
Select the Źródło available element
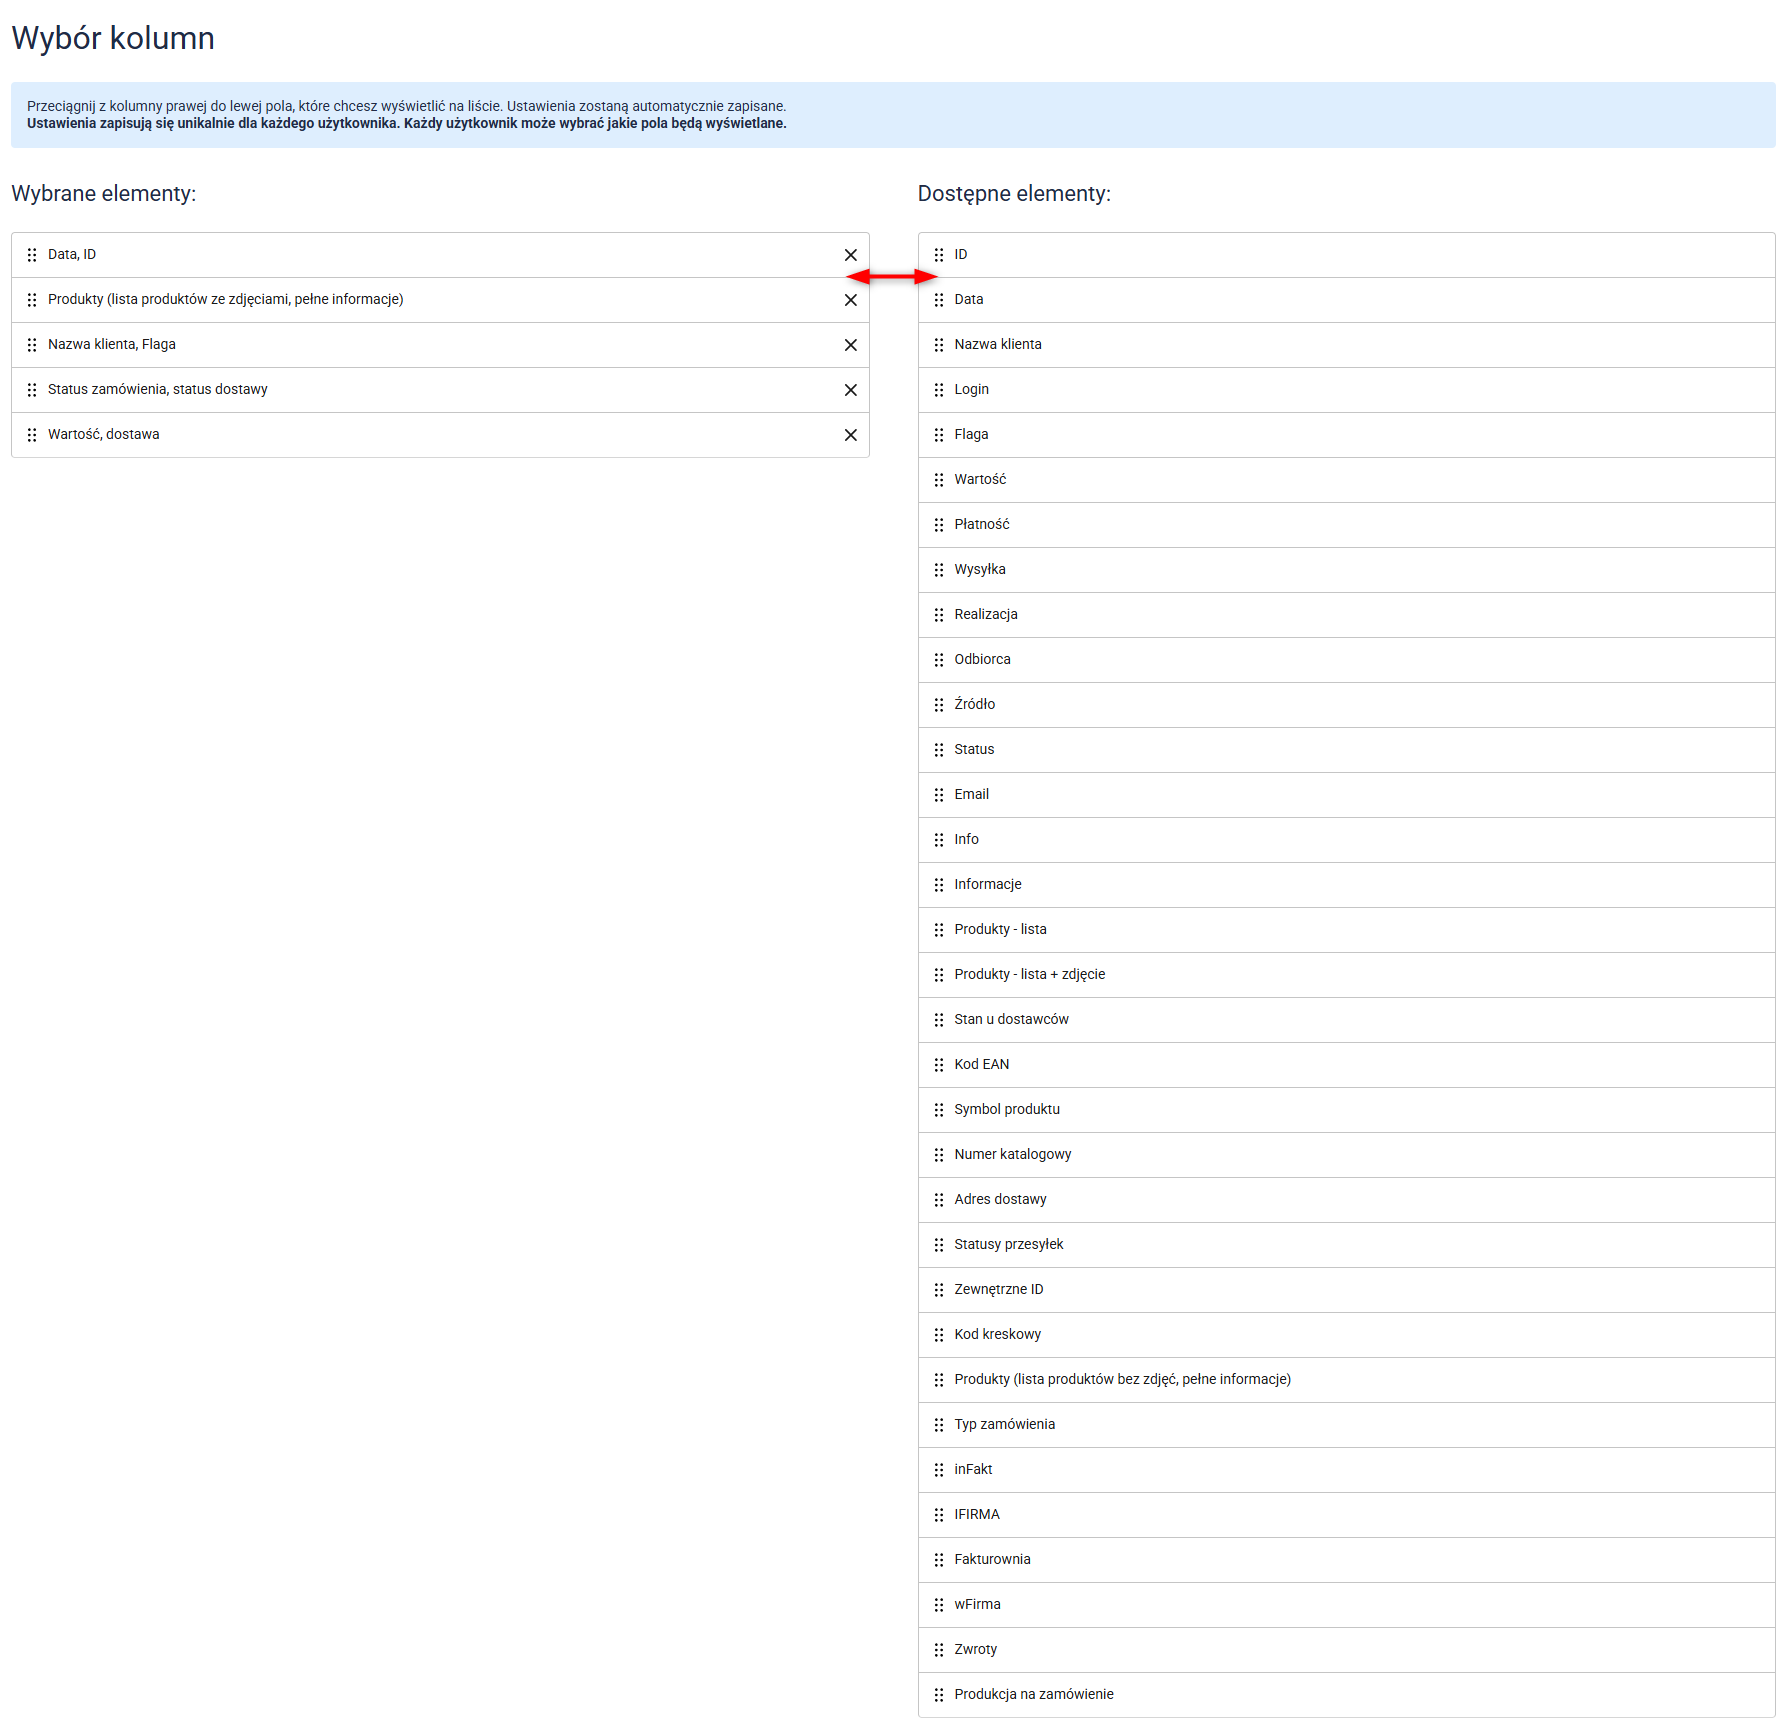tap(975, 705)
